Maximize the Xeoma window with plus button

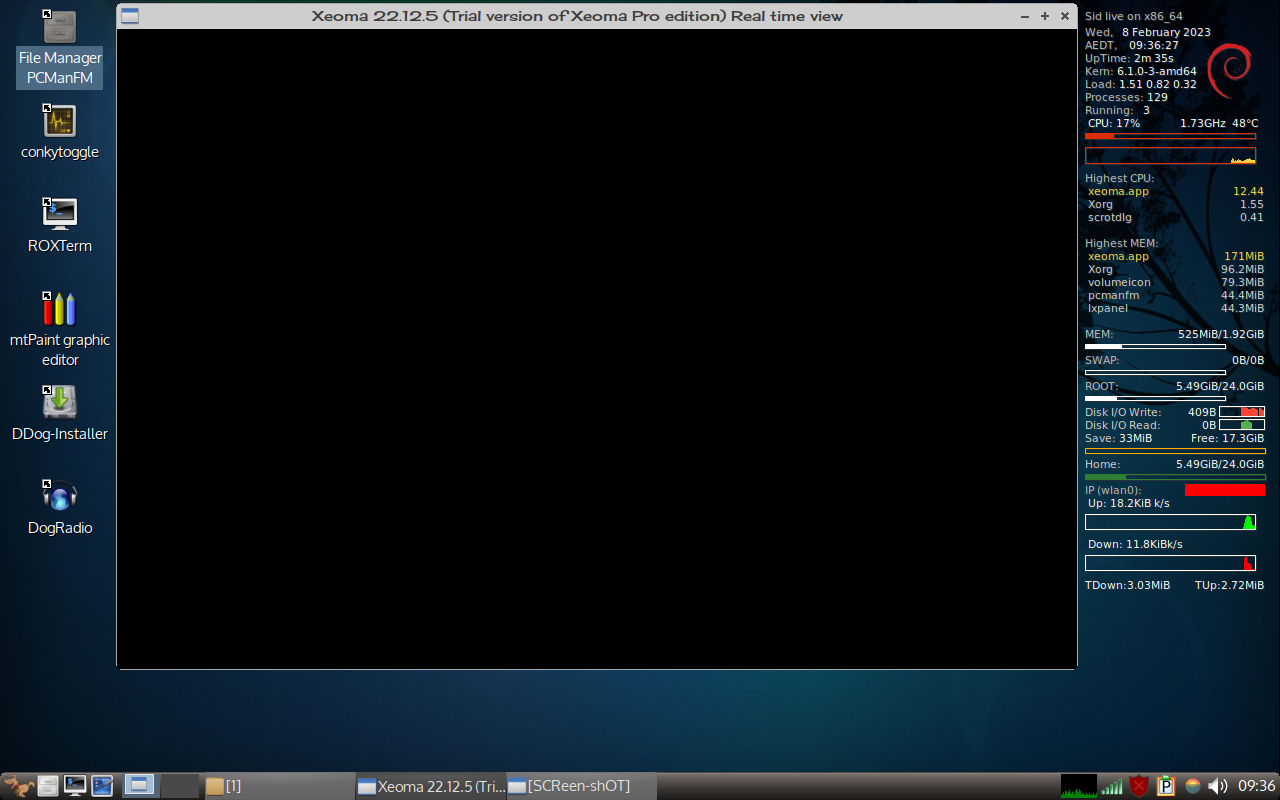(x=1045, y=16)
